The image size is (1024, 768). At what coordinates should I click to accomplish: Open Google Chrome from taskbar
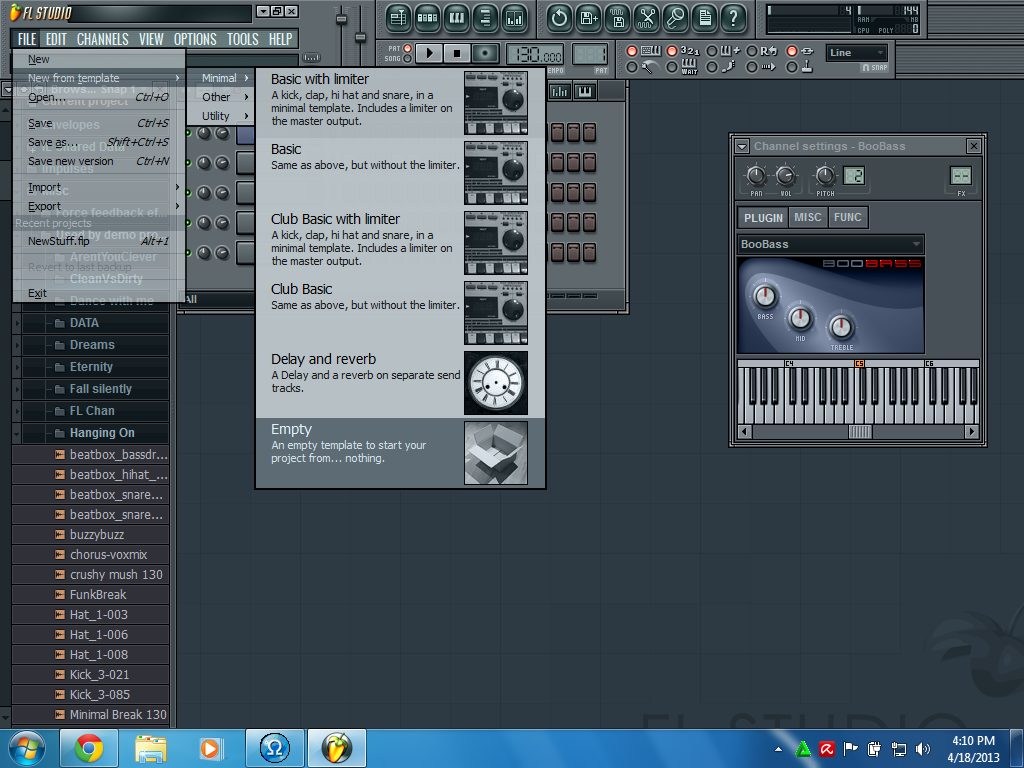[89, 748]
